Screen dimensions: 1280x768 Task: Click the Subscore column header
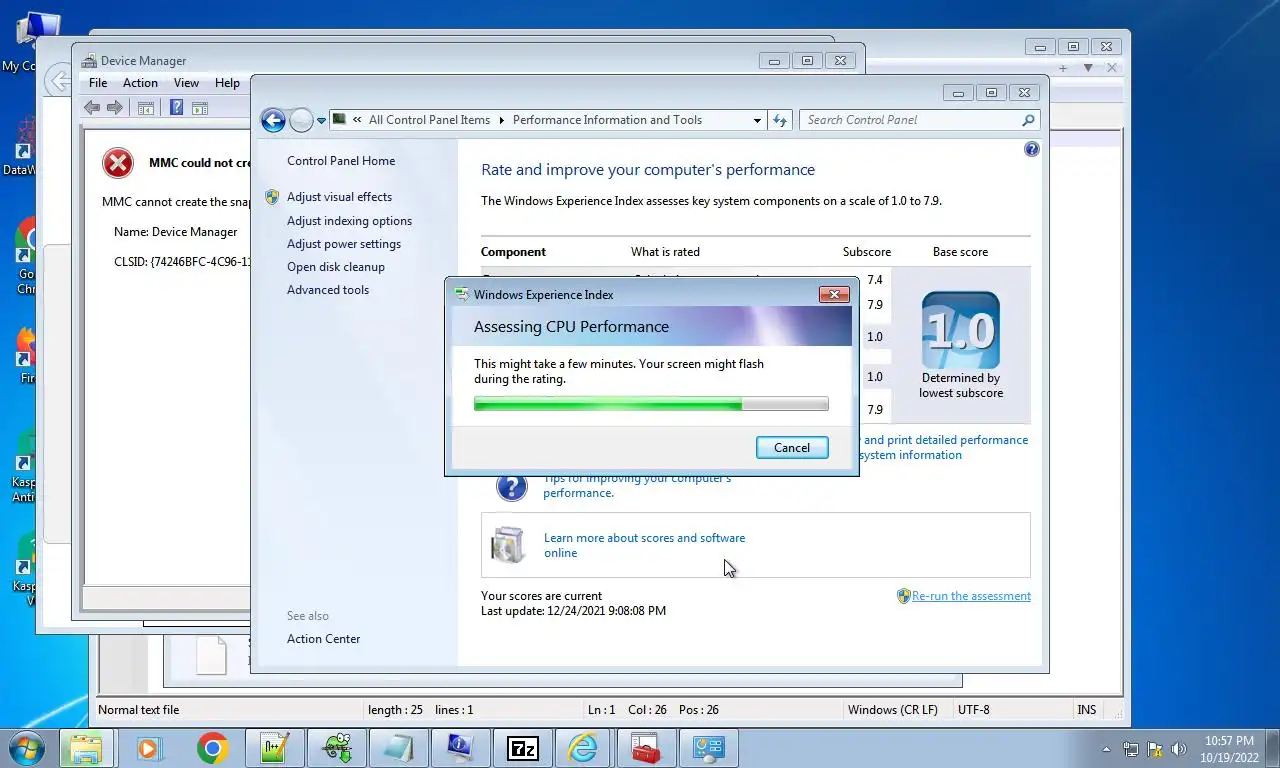click(867, 252)
